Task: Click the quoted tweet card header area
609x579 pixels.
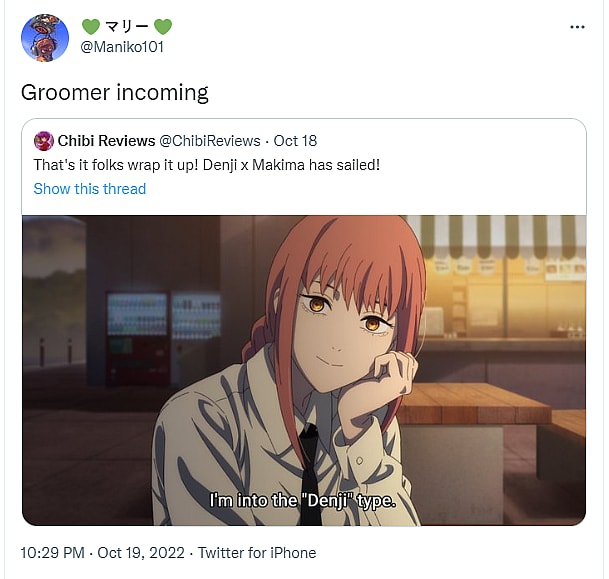Action: click(304, 166)
